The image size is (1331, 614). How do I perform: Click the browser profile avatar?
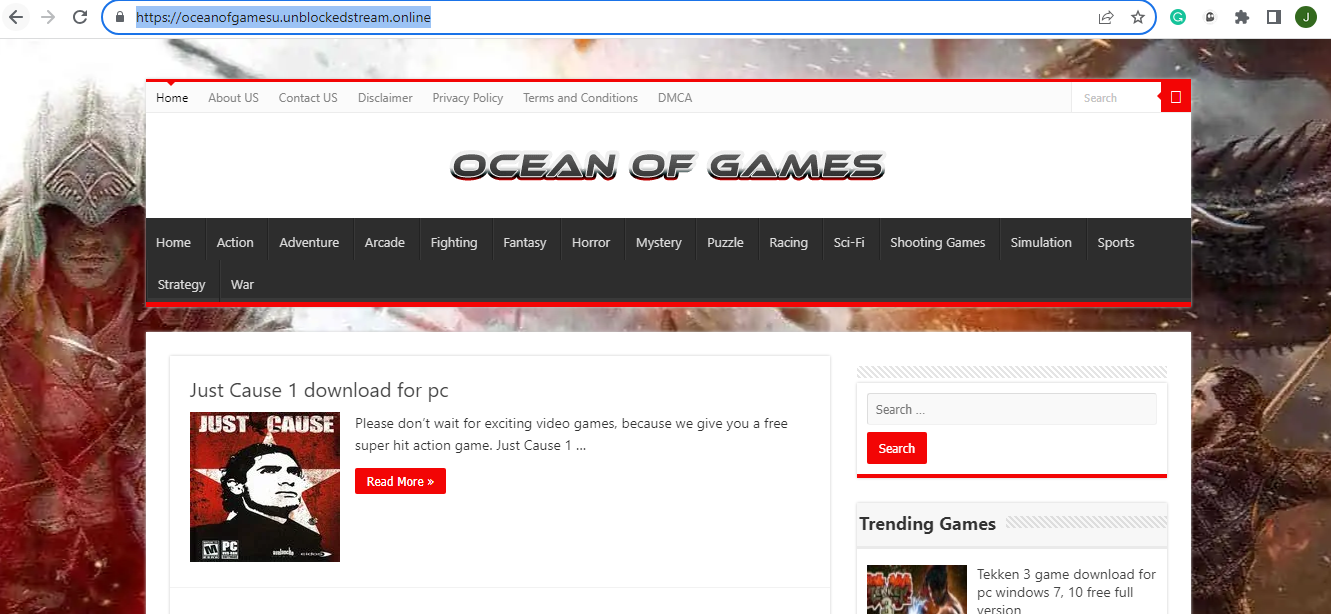point(1305,17)
